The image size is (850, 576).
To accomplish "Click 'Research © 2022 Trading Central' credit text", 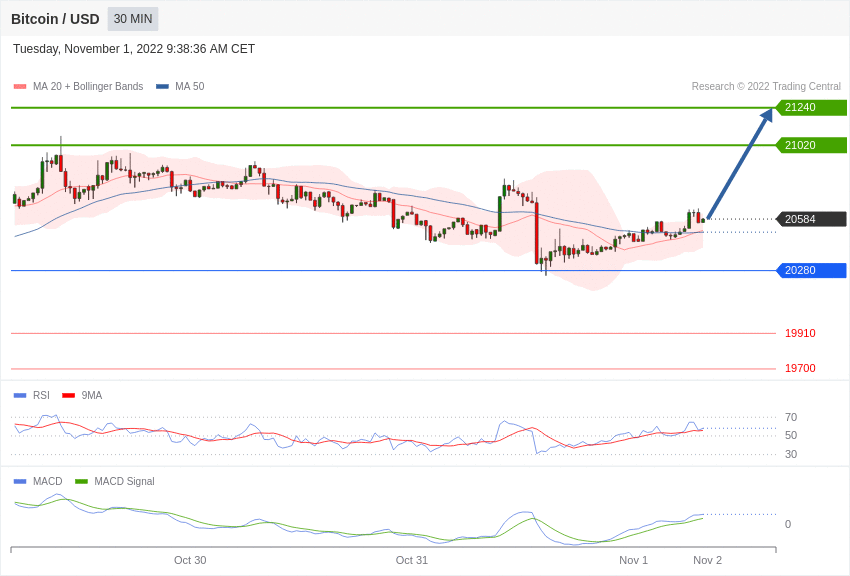I will [x=766, y=86].
